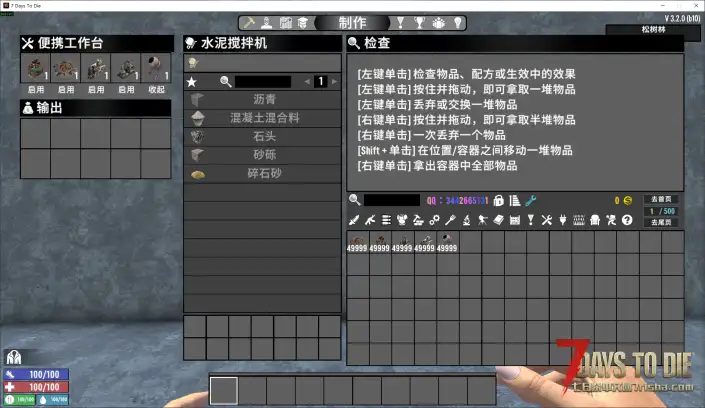Image resolution: width=705 pixels, height=408 pixels.
Task: Click the first empty output slot
Action: (x=36, y=134)
